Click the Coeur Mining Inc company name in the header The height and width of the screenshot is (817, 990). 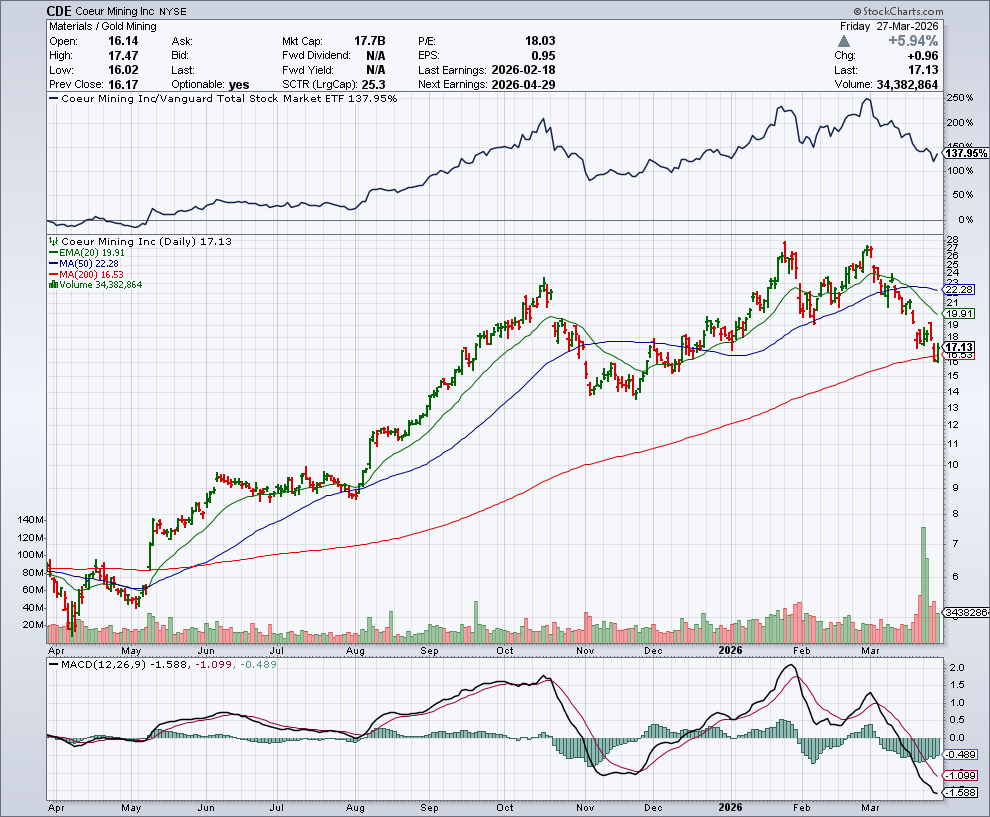[116, 11]
